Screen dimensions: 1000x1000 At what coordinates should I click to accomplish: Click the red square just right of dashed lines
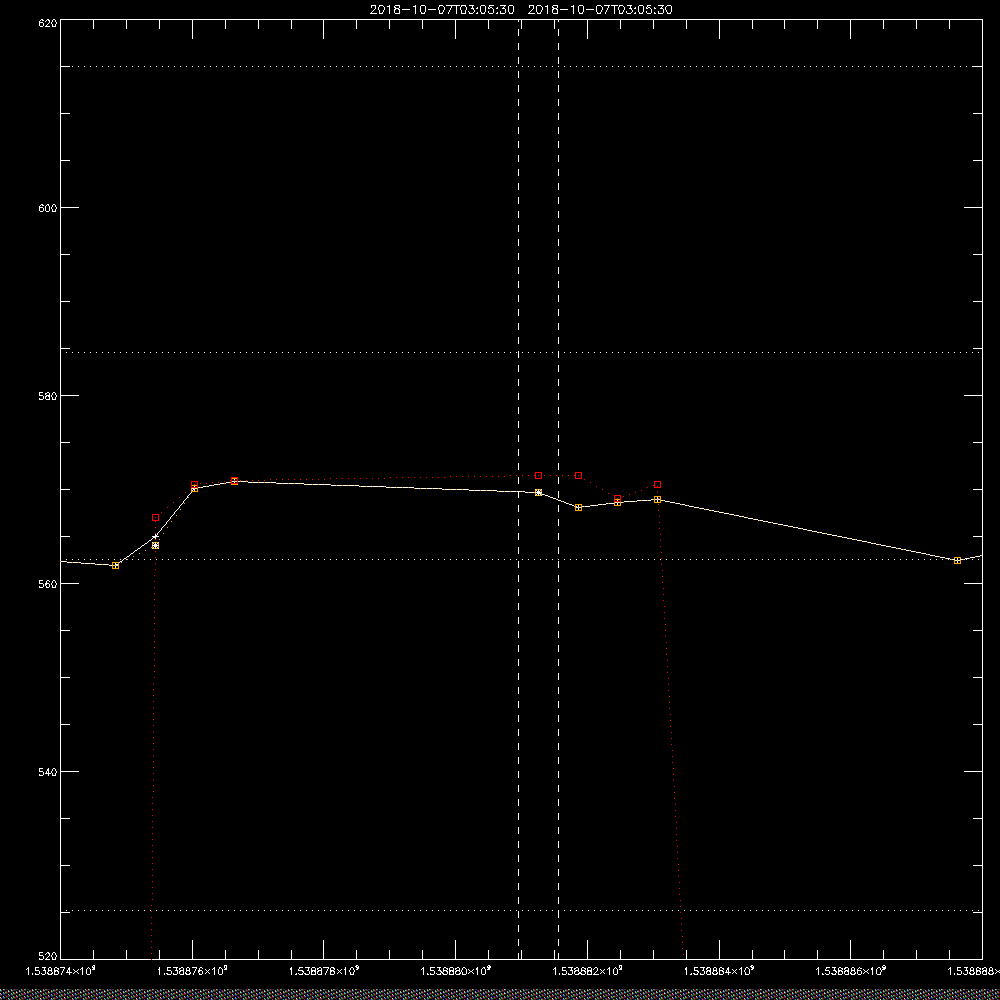(x=578, y=476)
